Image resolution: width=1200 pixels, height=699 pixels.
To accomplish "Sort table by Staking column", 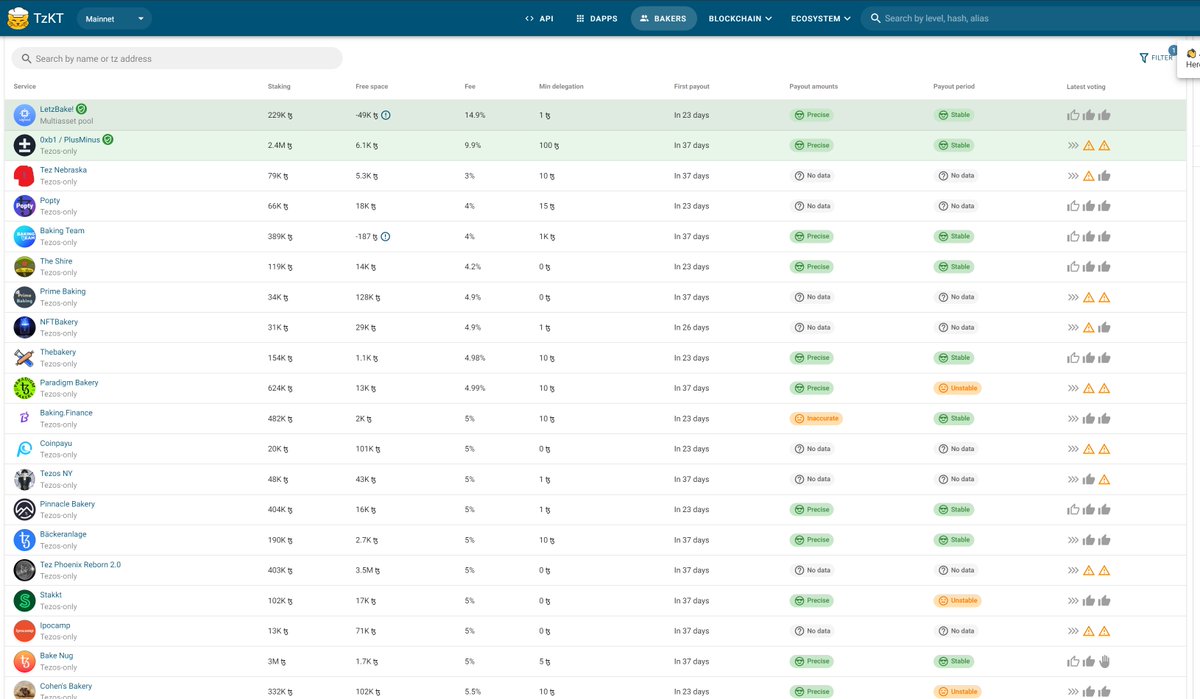I will [279, 87].
